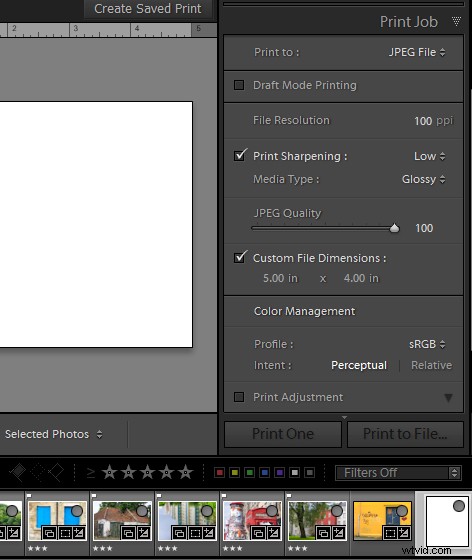Enable Print Adjustment checkbox
This screenshot has width=472, height=560.
coord(239,397)
